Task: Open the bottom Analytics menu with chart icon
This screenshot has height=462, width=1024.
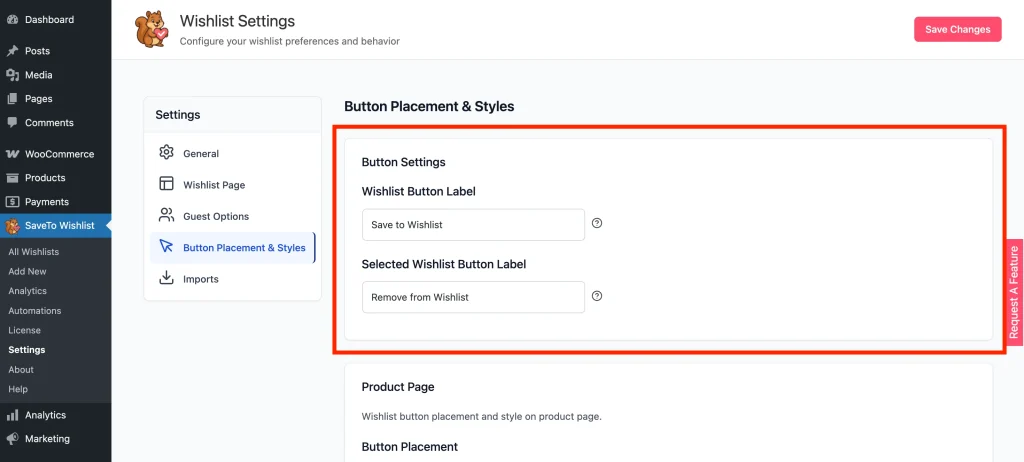Action: [x=56, y=415]
